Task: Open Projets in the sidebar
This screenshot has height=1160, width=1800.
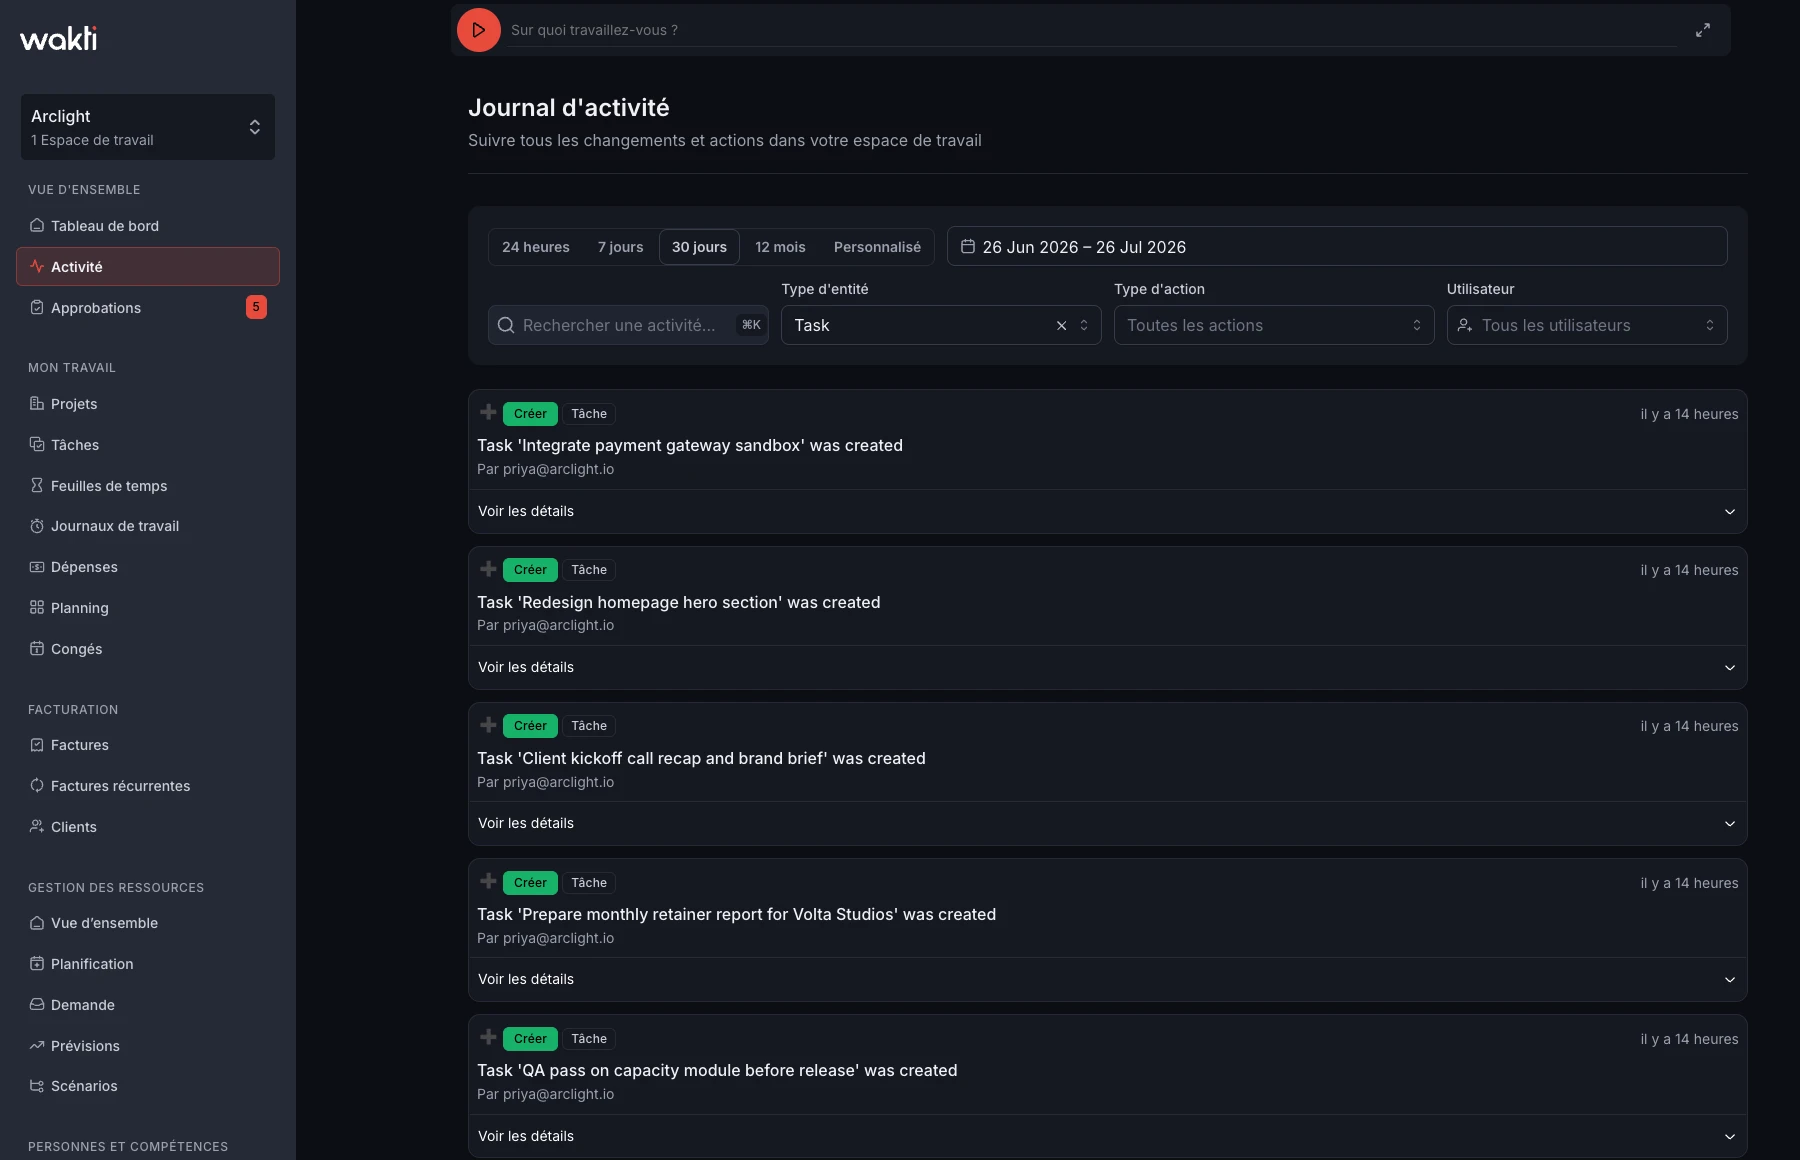Action: (x=148, y=404)
